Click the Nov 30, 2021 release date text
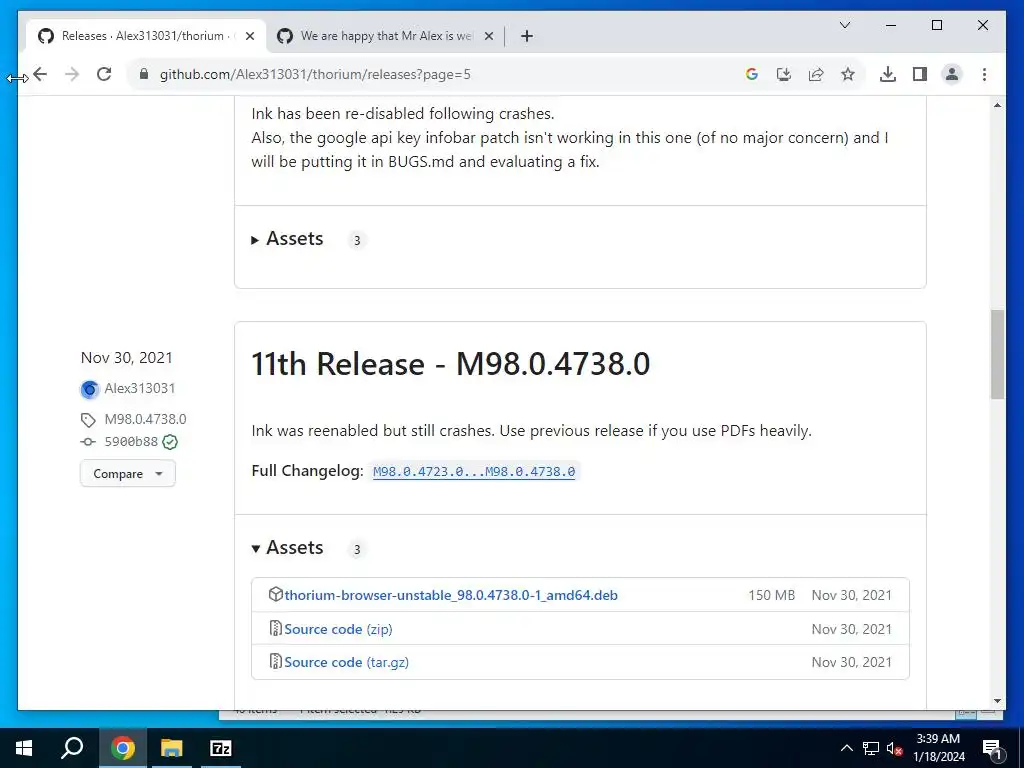This screenshot has height=768, width=1024. [x=127, y=358]
